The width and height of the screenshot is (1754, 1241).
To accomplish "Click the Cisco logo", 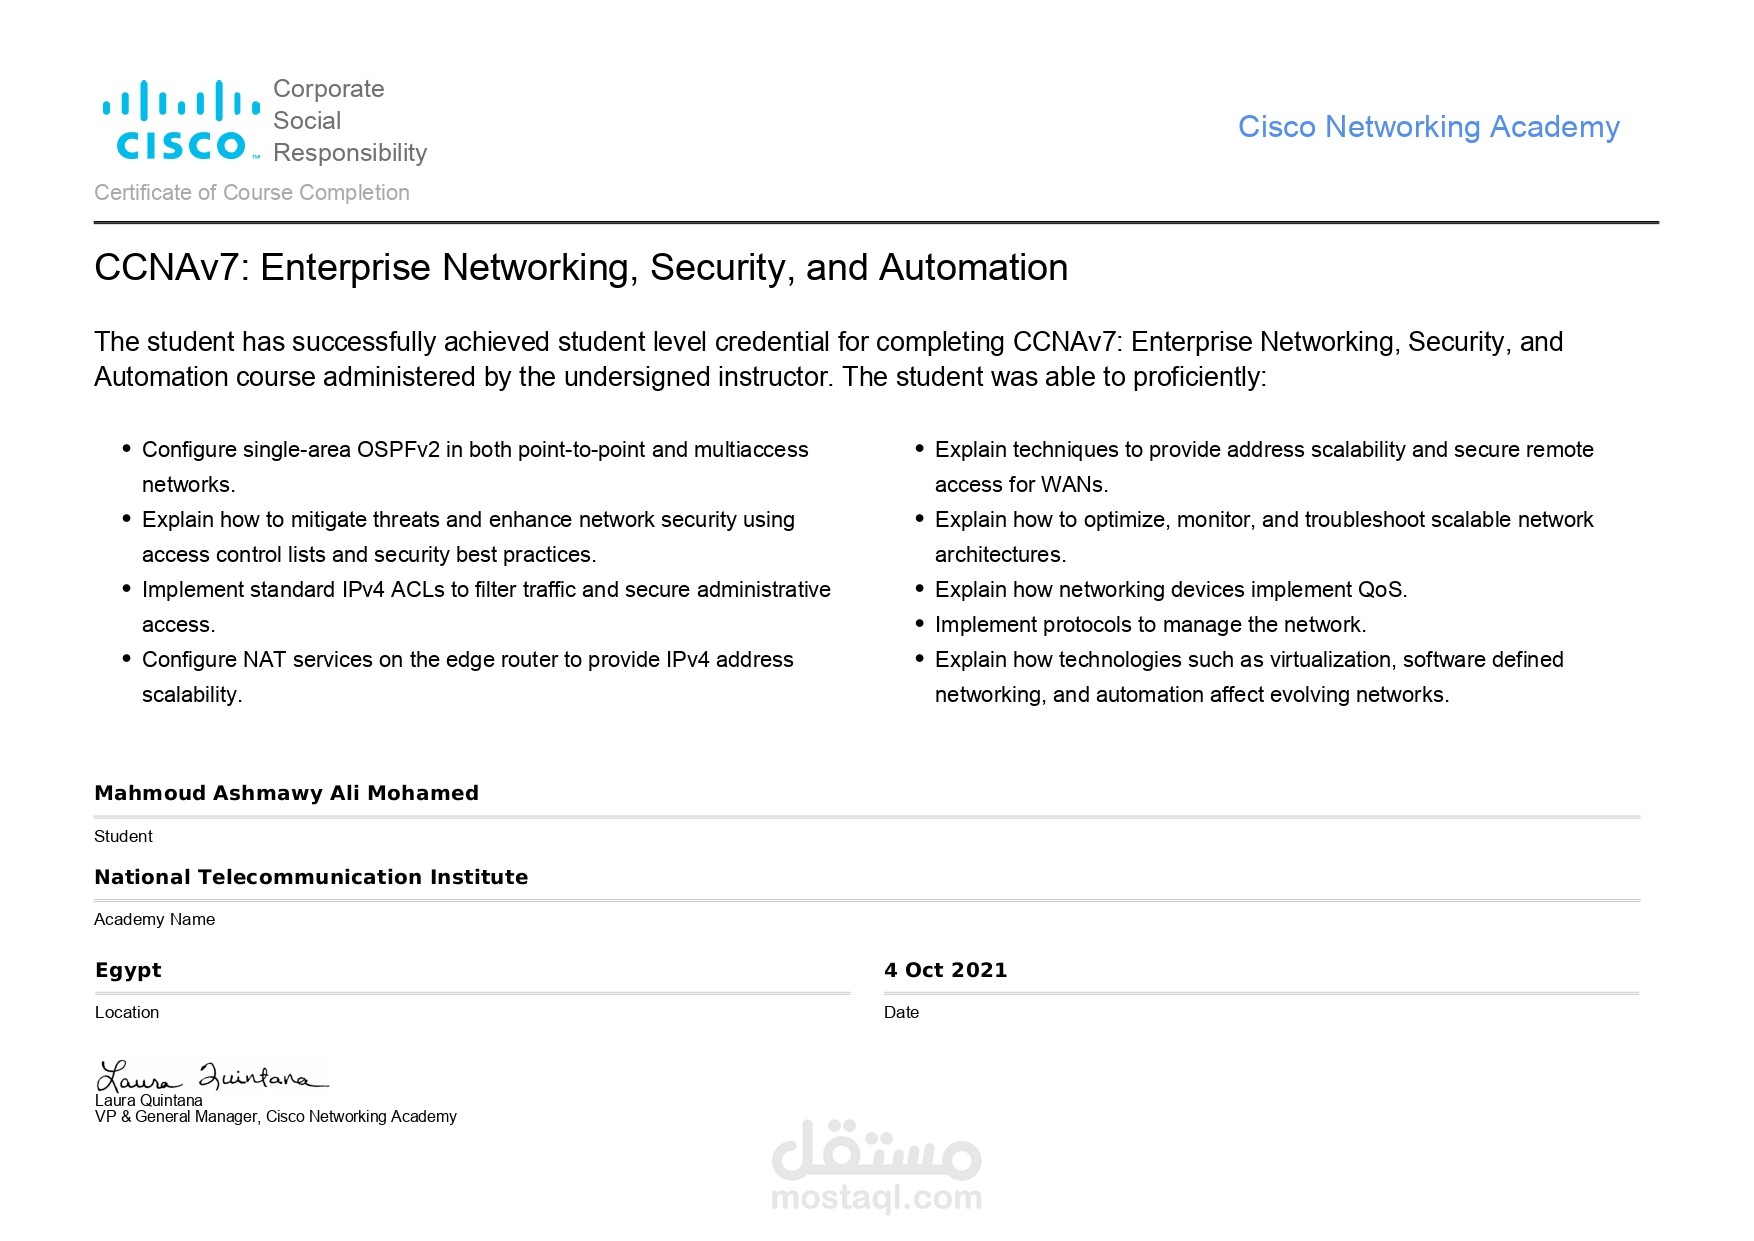I will (181, 121).
